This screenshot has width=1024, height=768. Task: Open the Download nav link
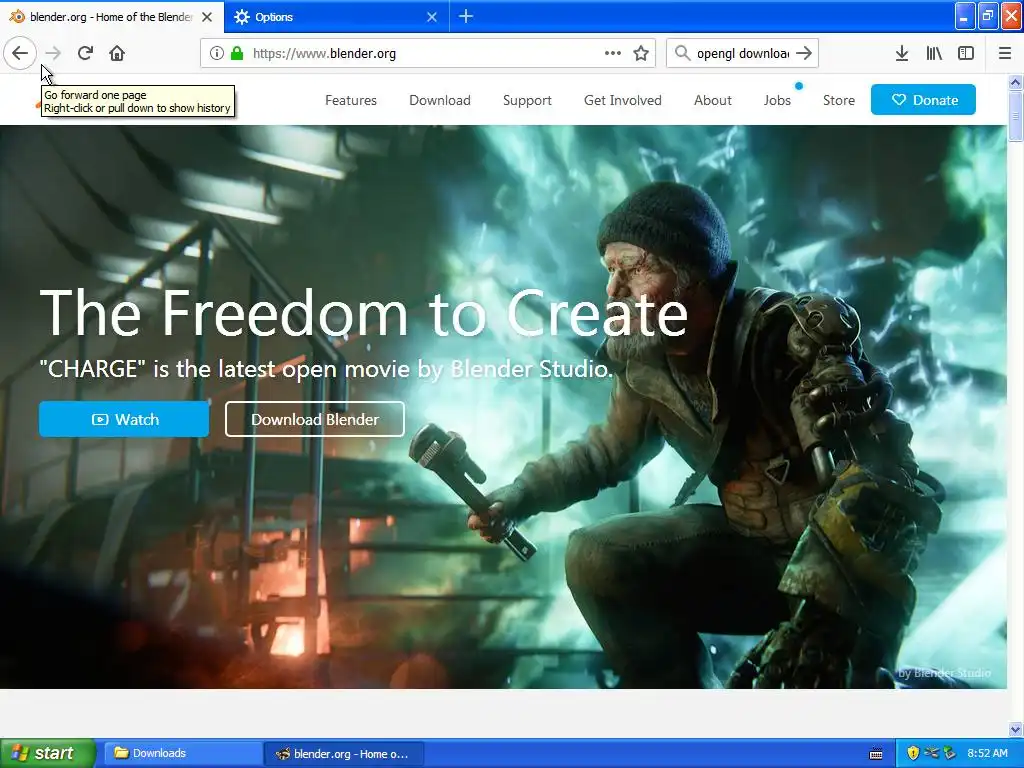[440, 100]
